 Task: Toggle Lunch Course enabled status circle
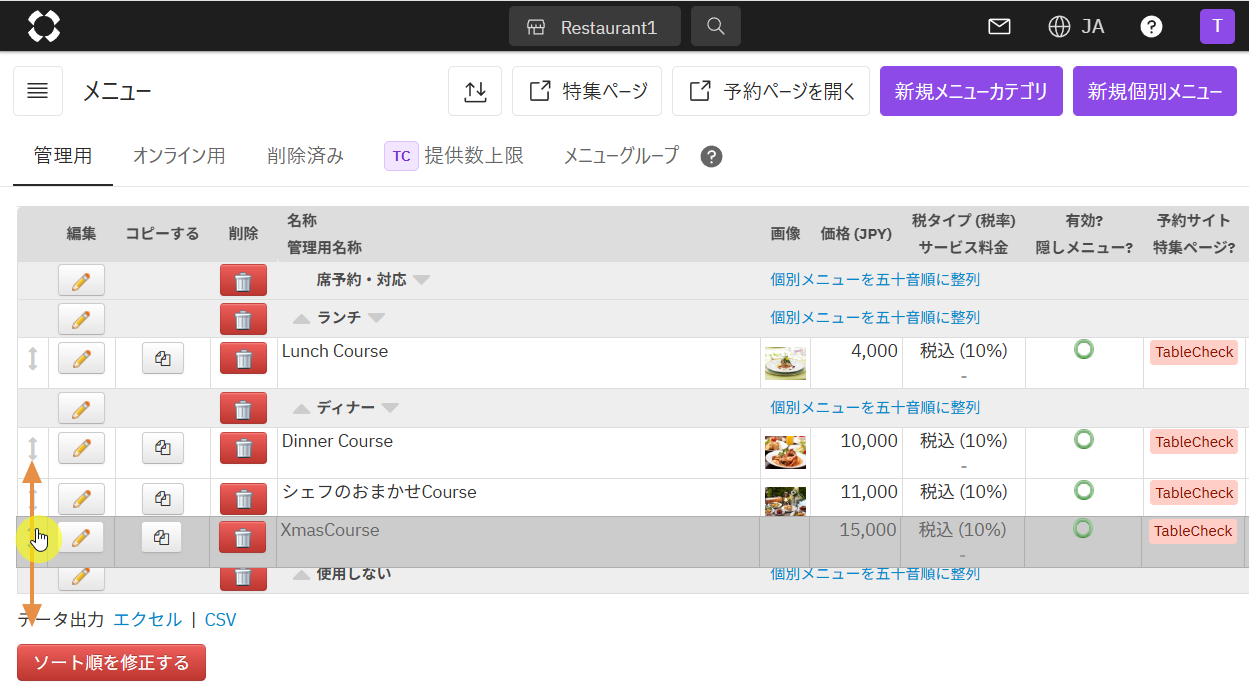pyautogui.click(x=1083, y=349)
